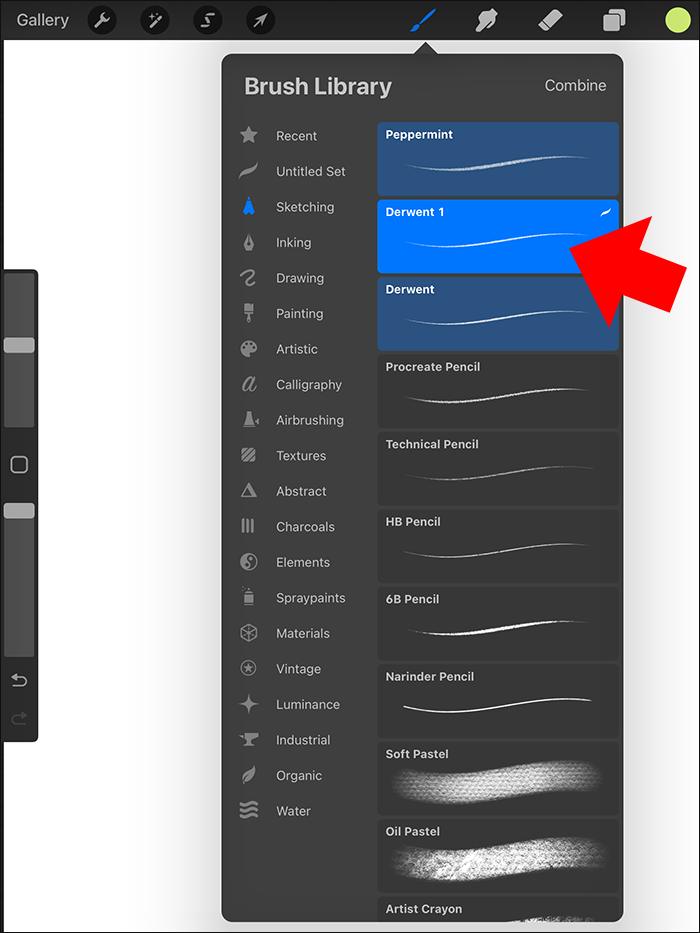Select the Sketching brush set
Screen dimensions: 700x933
303,207
